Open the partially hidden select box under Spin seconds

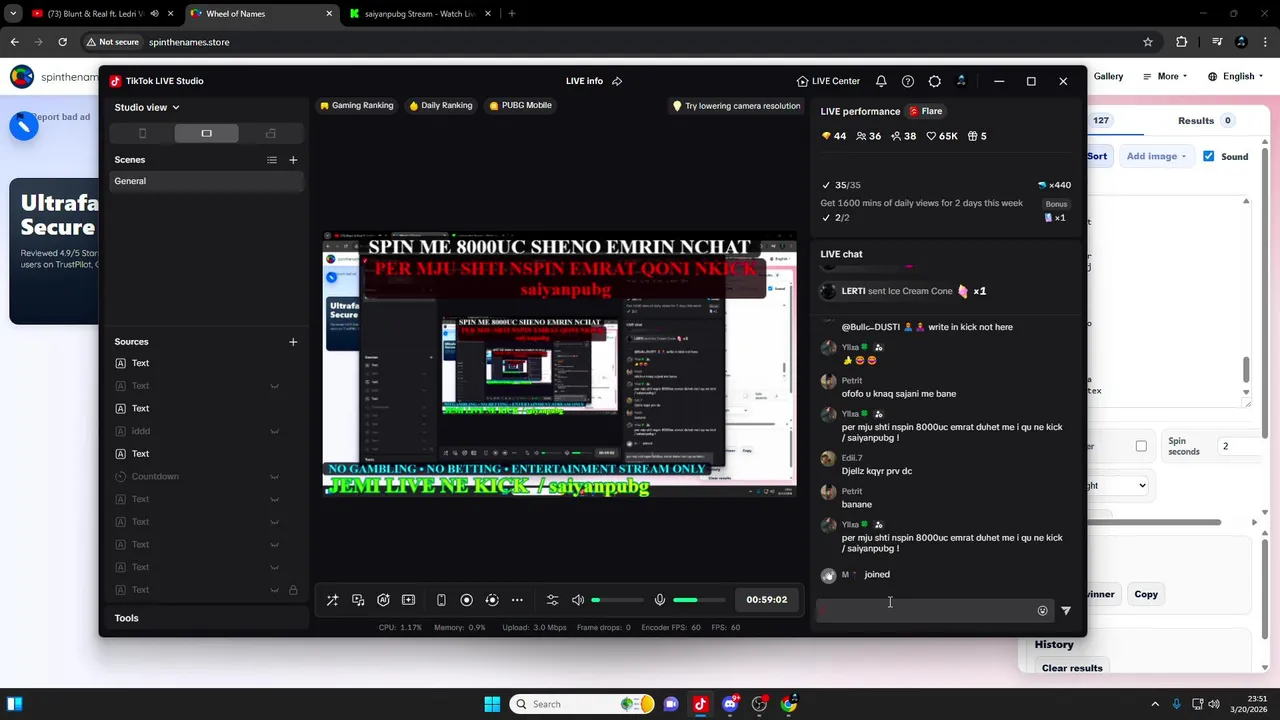pos(1117,485)
